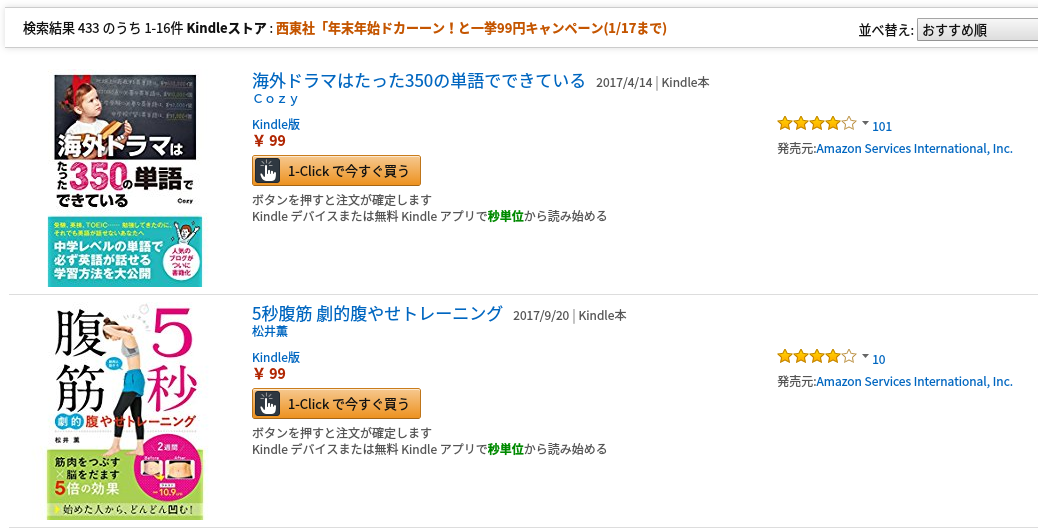Open author 松井薫's page

click(269, 331)
